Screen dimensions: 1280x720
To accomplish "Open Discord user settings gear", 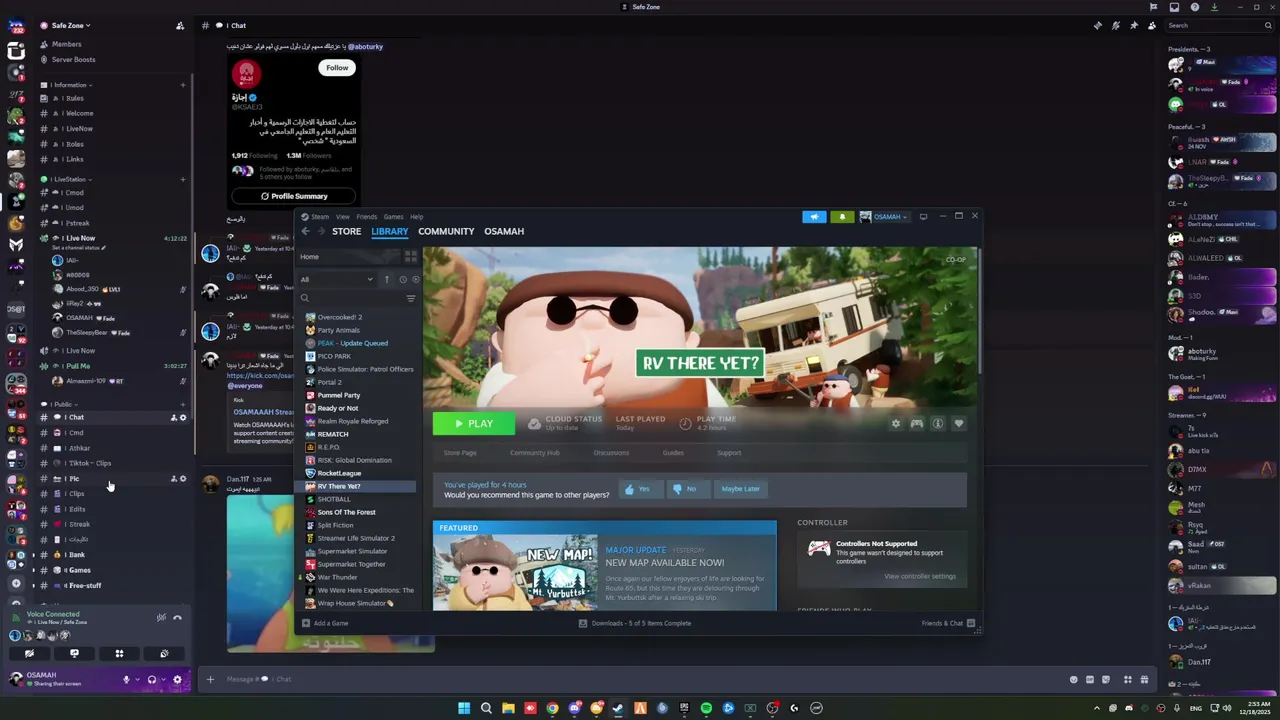I will 178,679.
